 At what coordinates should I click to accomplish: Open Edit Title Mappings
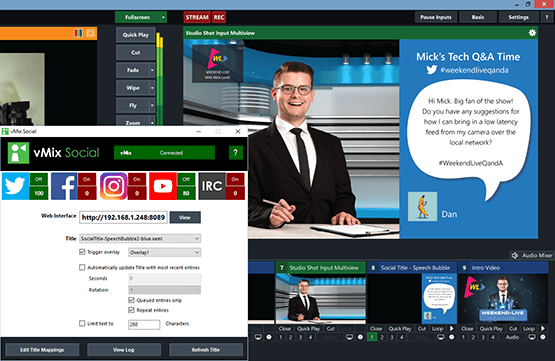coord(42,350)
